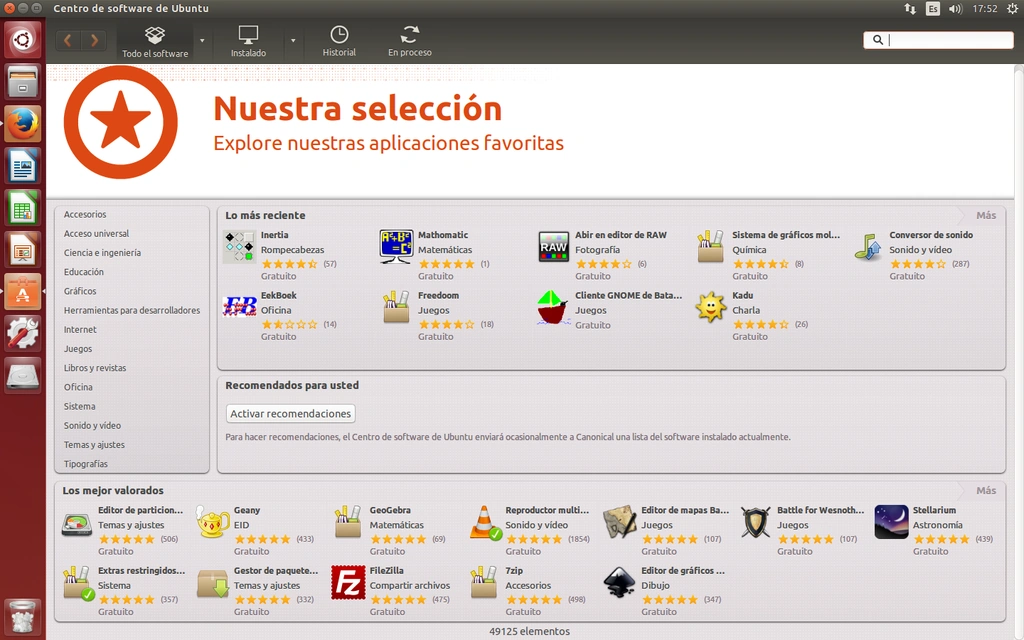Screen dimensions: 1024x640
Task: Open the Tipografías category
Action: [x=86, y=464]
